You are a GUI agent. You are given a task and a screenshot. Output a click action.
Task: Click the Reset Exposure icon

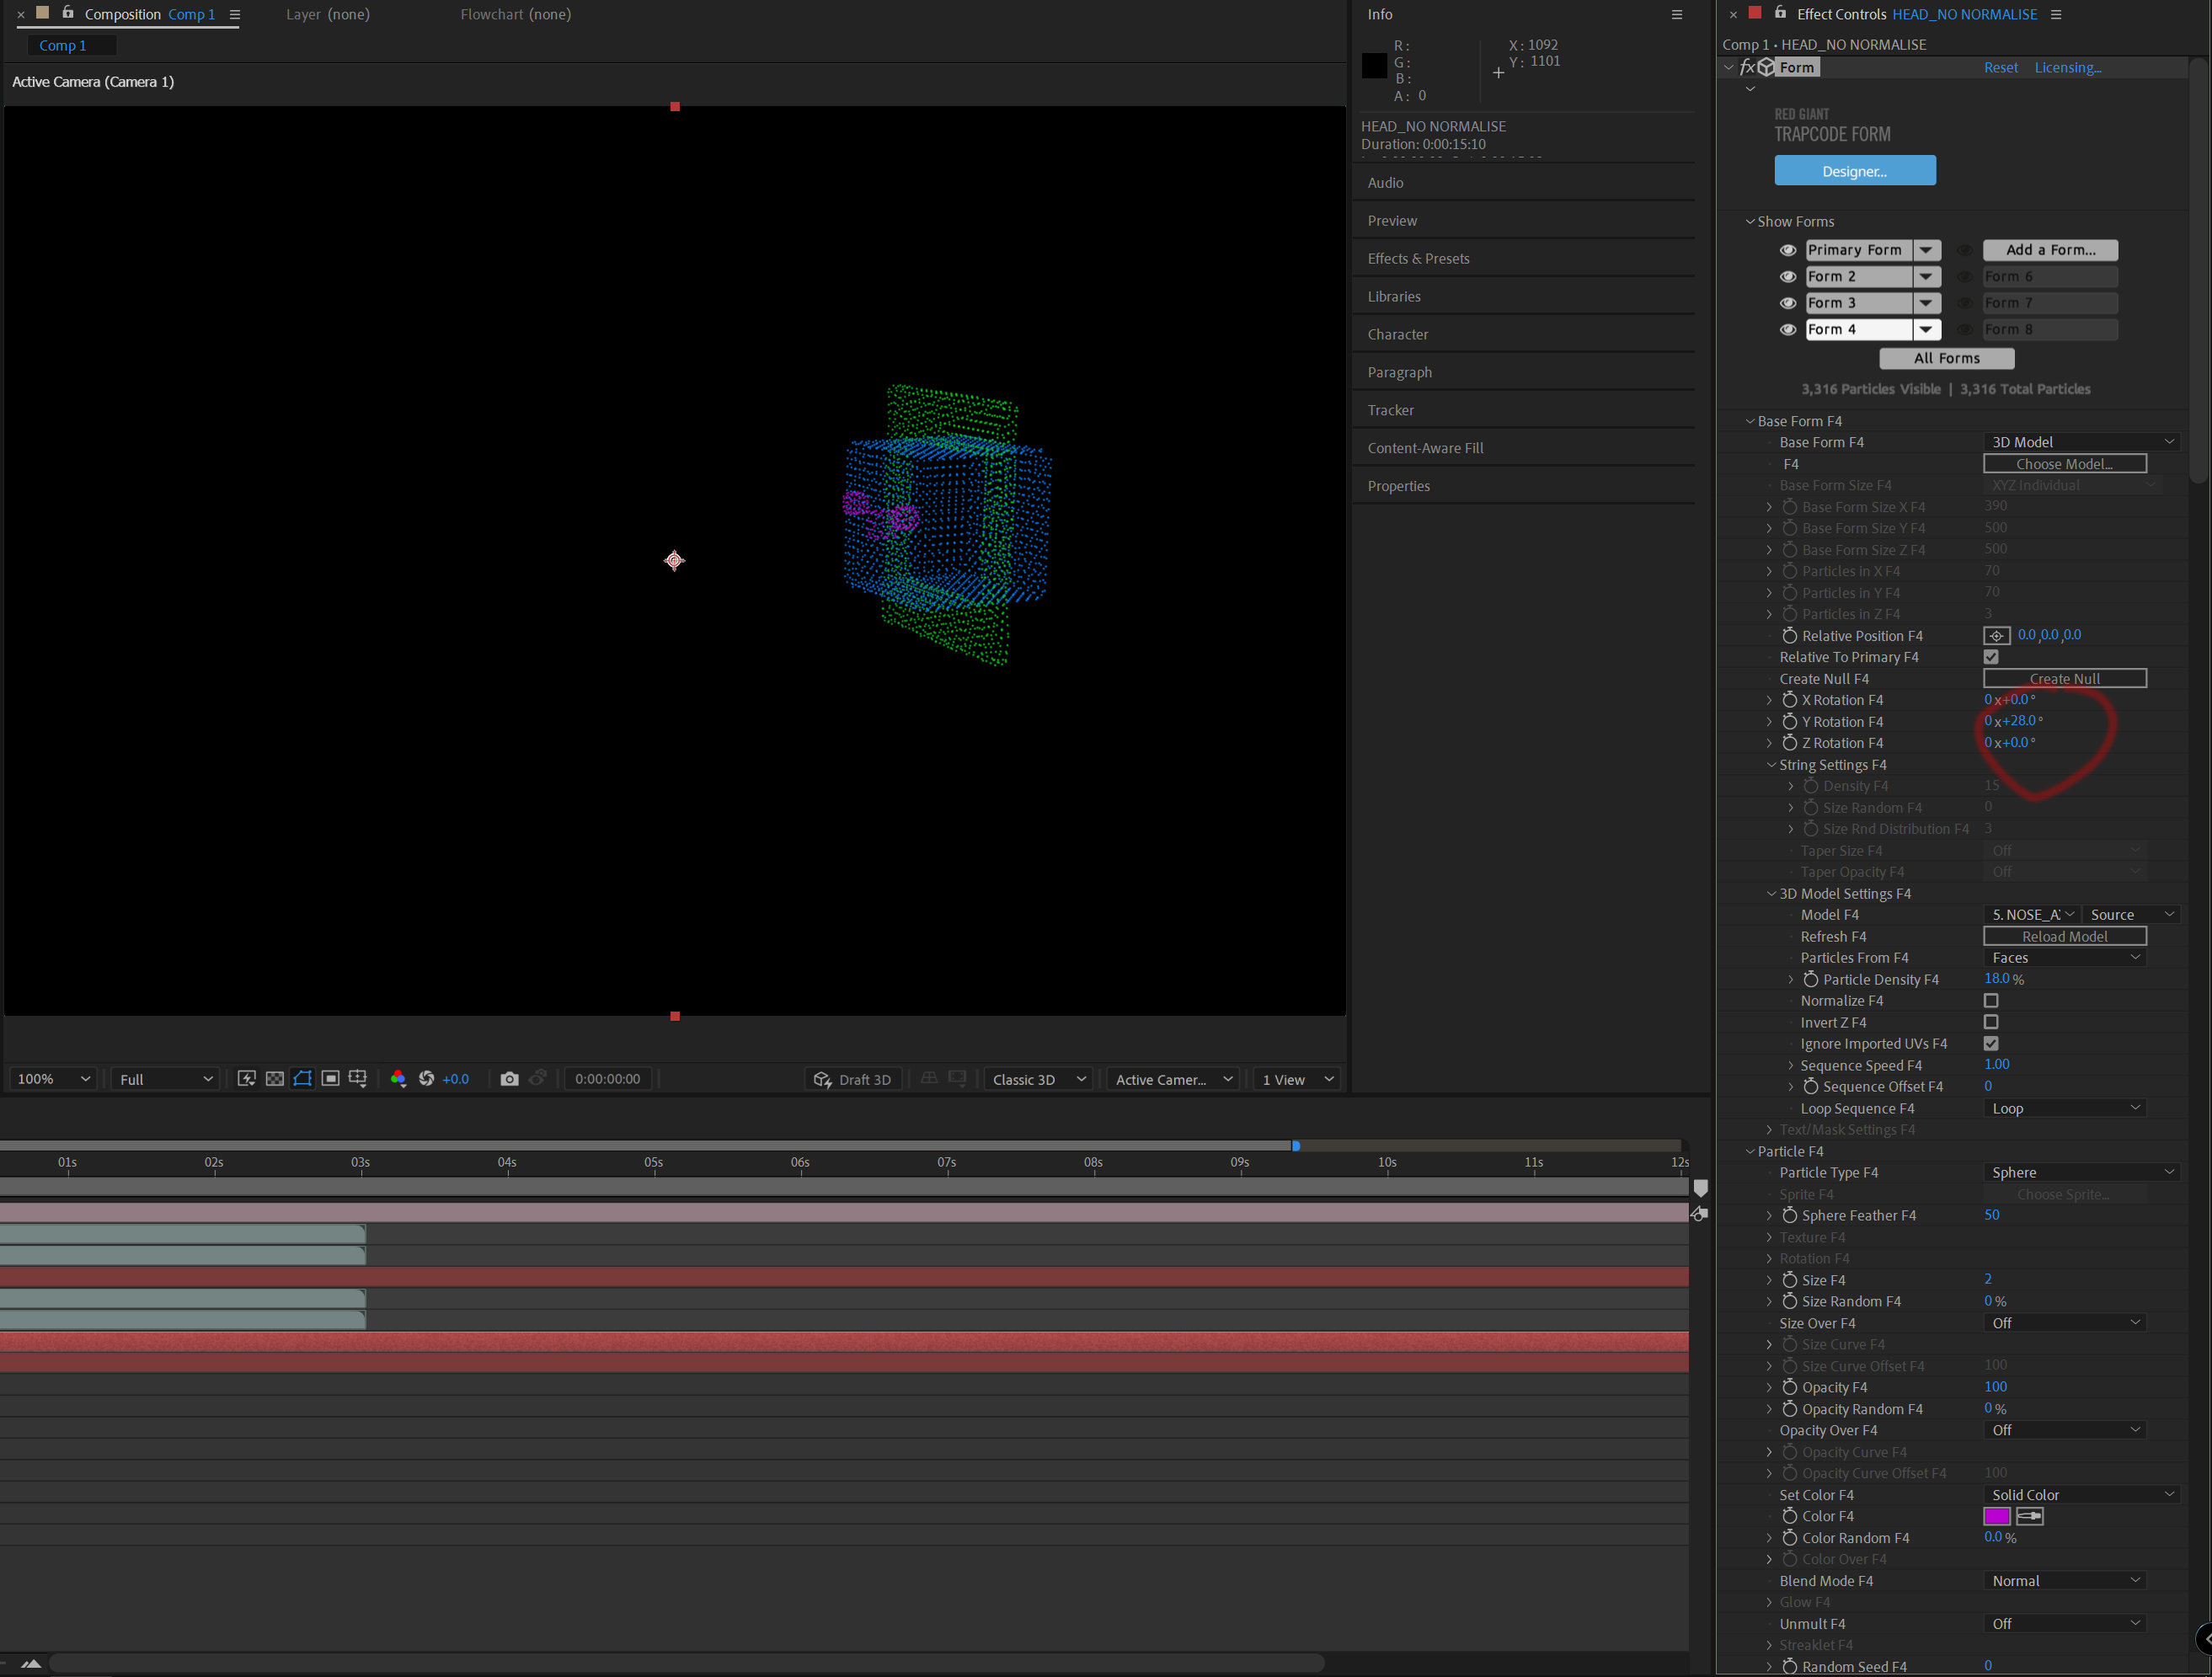(x=426, y=1078)
